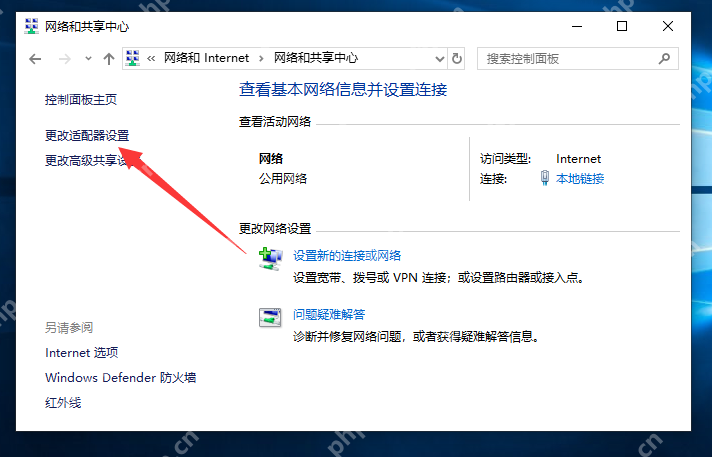Screen dimensions: 712x457
Task: Open 设置新的连接或网络 link
Action: pos(347,255)
